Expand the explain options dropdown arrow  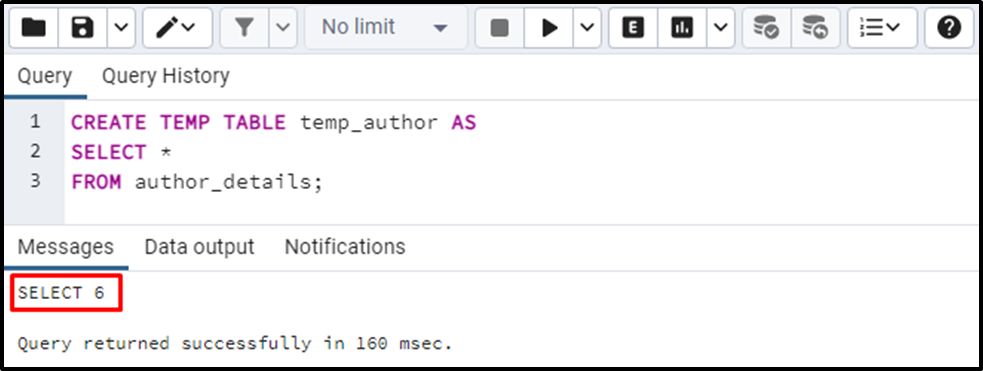click(721, 28)
